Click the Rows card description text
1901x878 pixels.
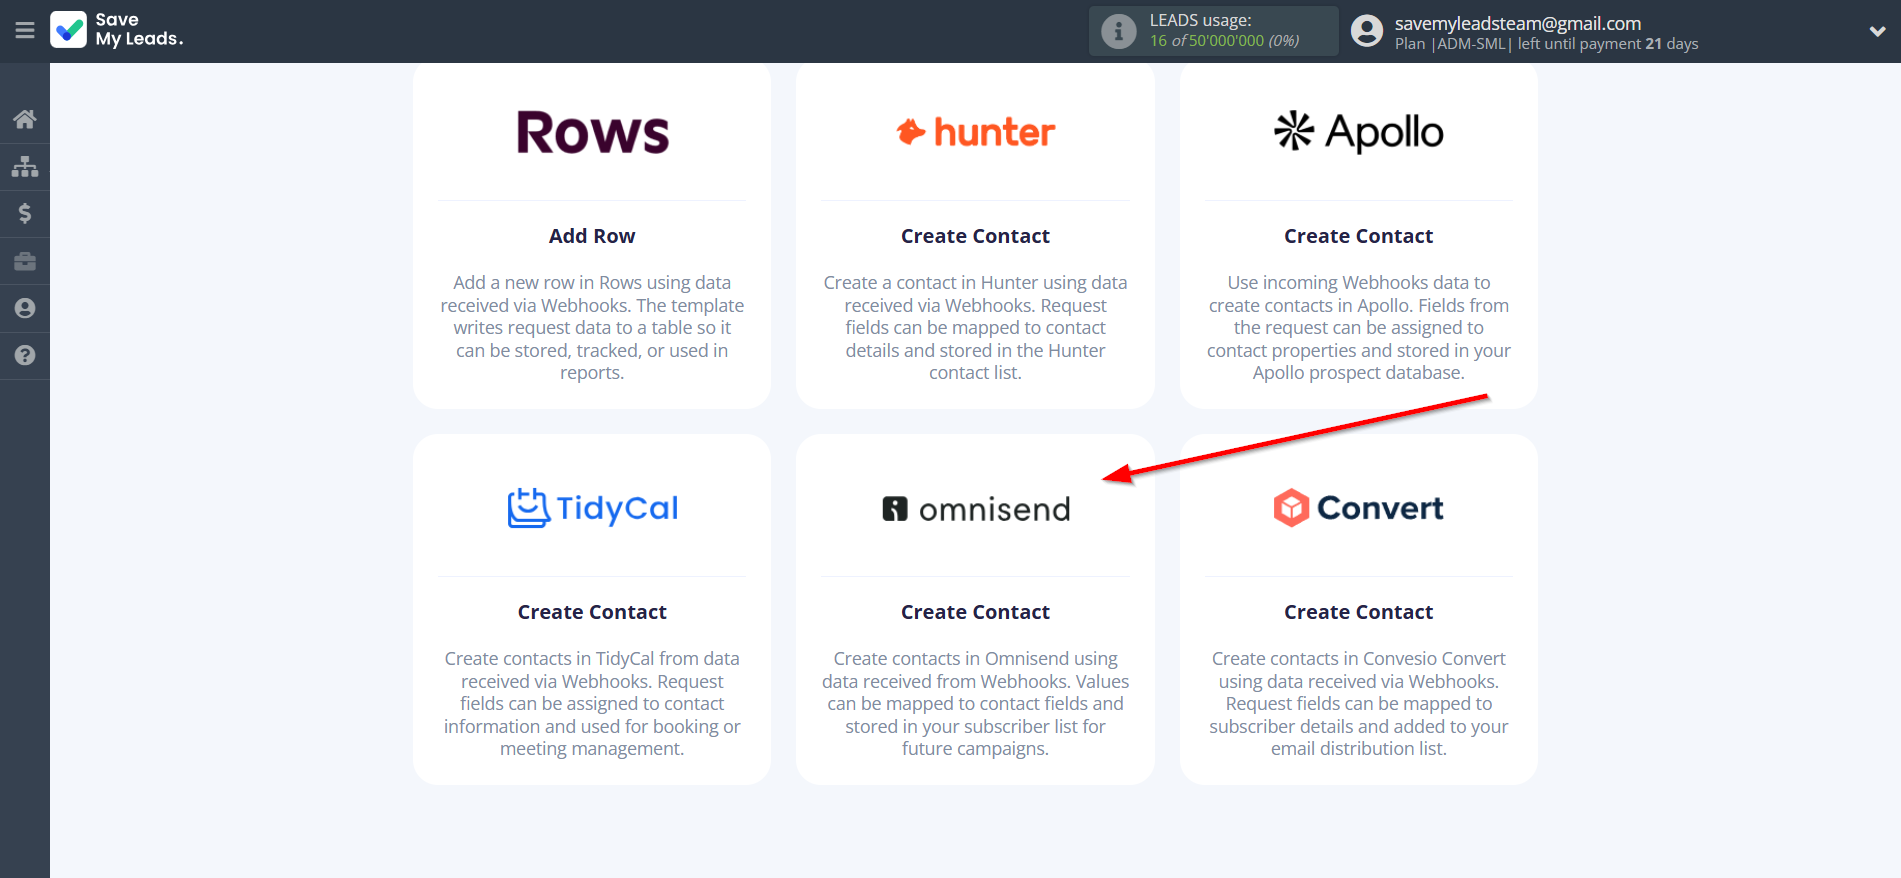592,328
